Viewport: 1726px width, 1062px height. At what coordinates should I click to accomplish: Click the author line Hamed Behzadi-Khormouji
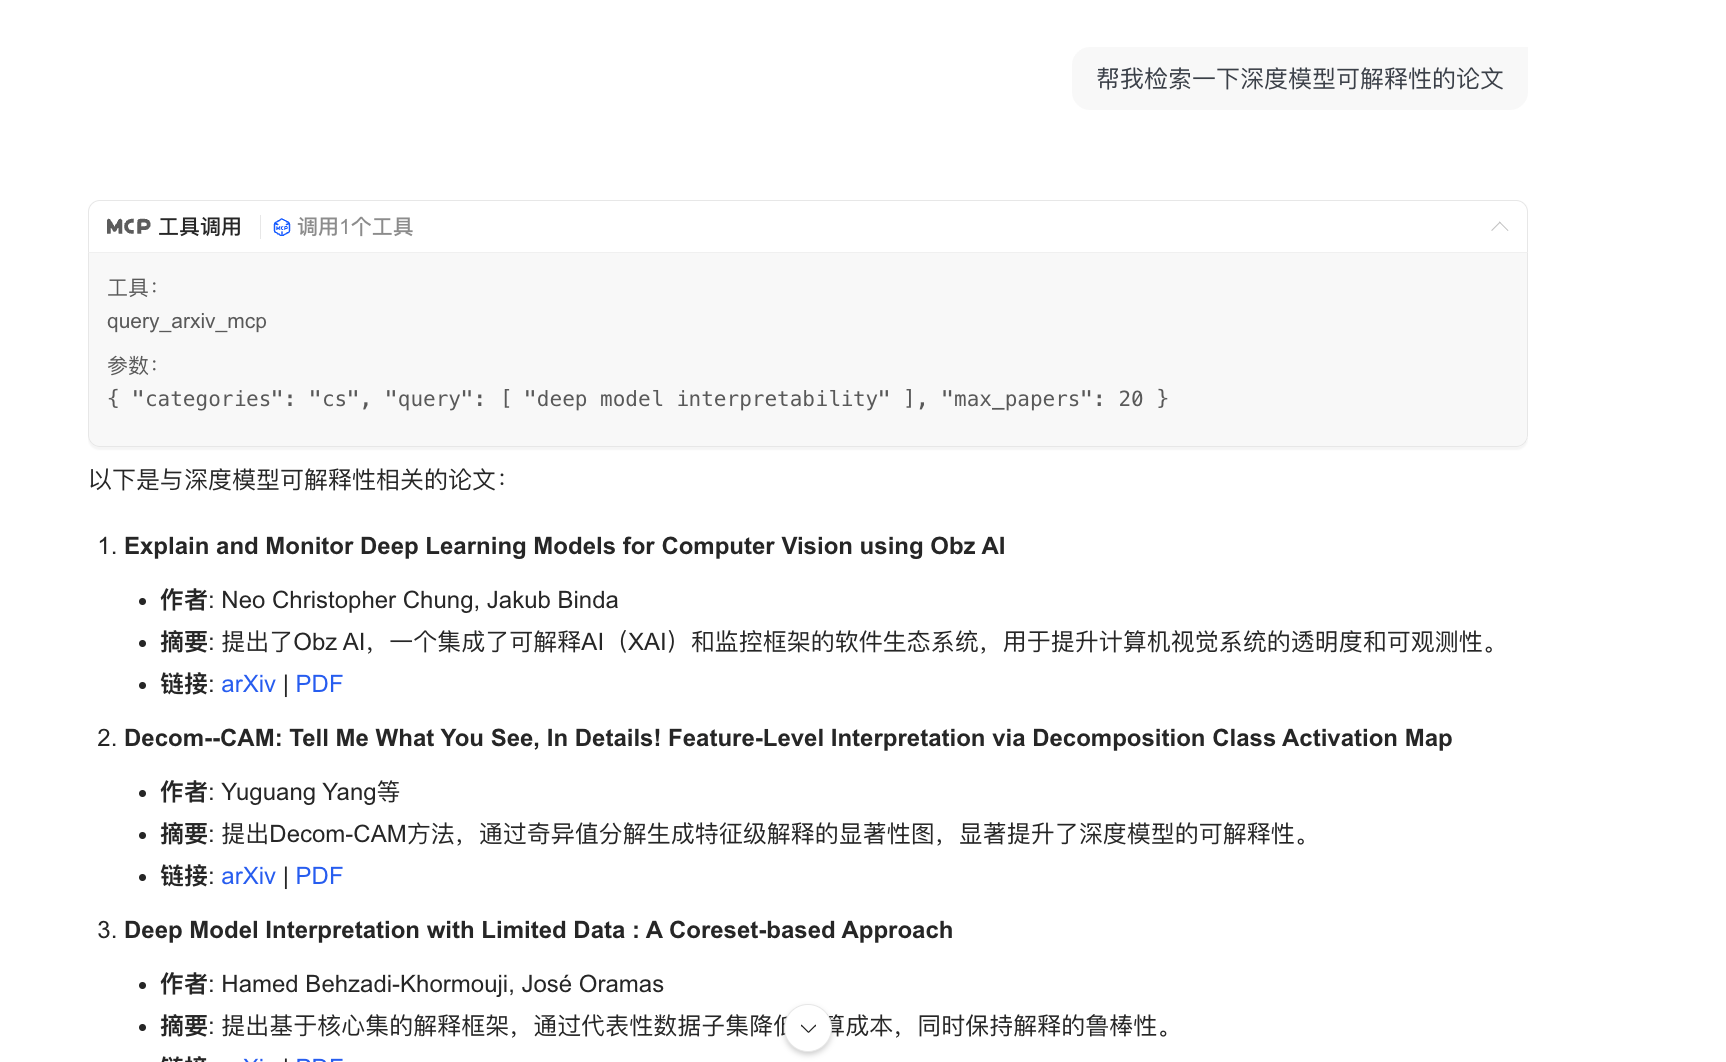coord(442,984)
